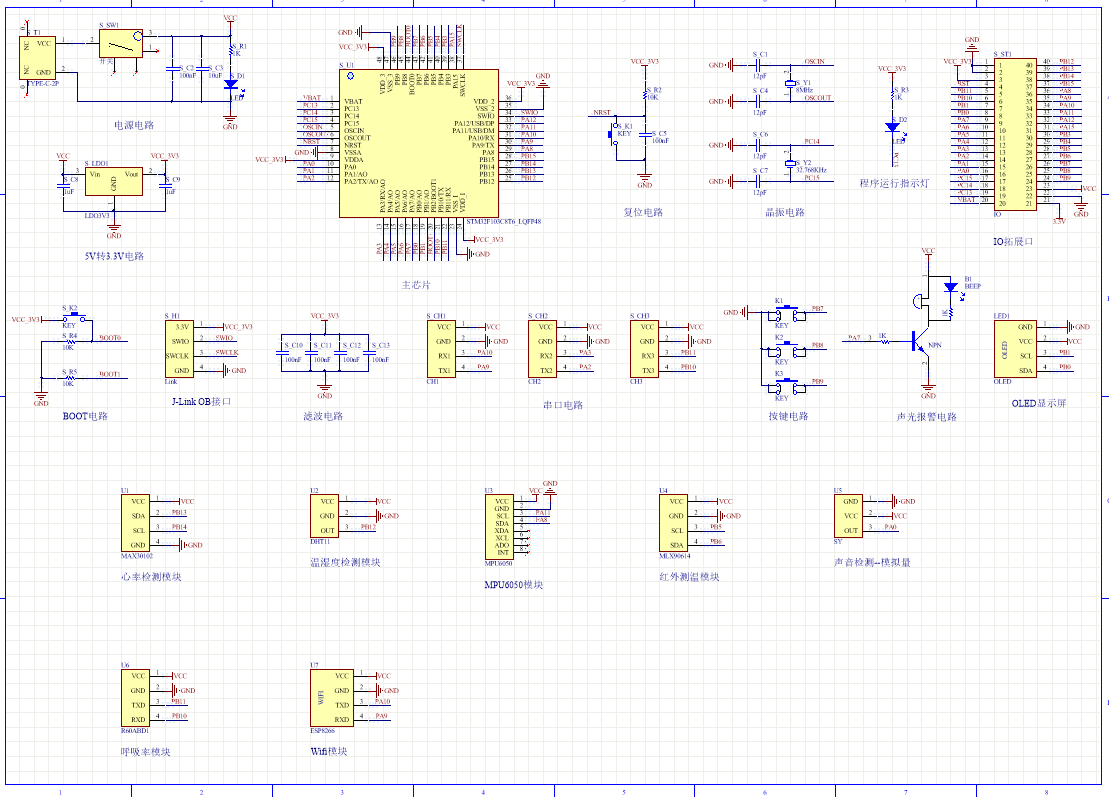Select the LED1 OLED display block
Viewport: 1109px width, 797px height.
1015,349
